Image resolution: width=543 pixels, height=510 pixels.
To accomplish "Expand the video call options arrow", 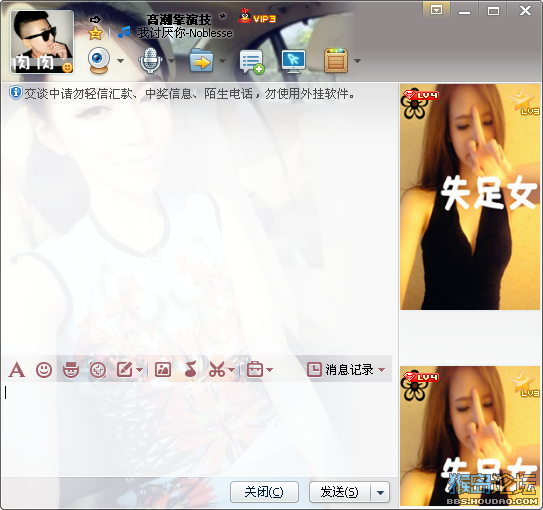I will tap(120, 61).
